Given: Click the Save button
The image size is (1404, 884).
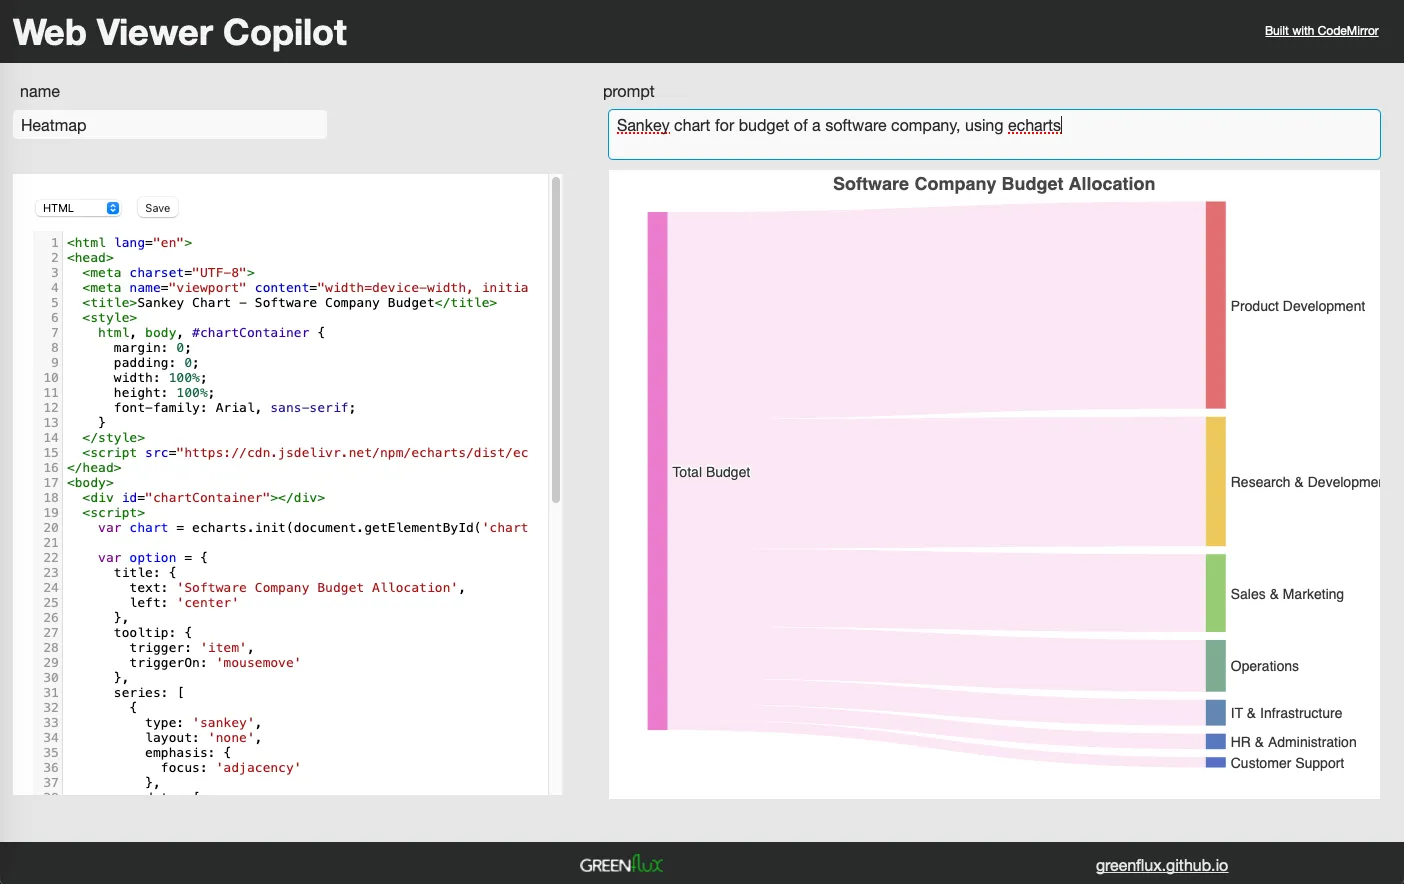Looking at the screenshot, I should [x=157, y=208].
